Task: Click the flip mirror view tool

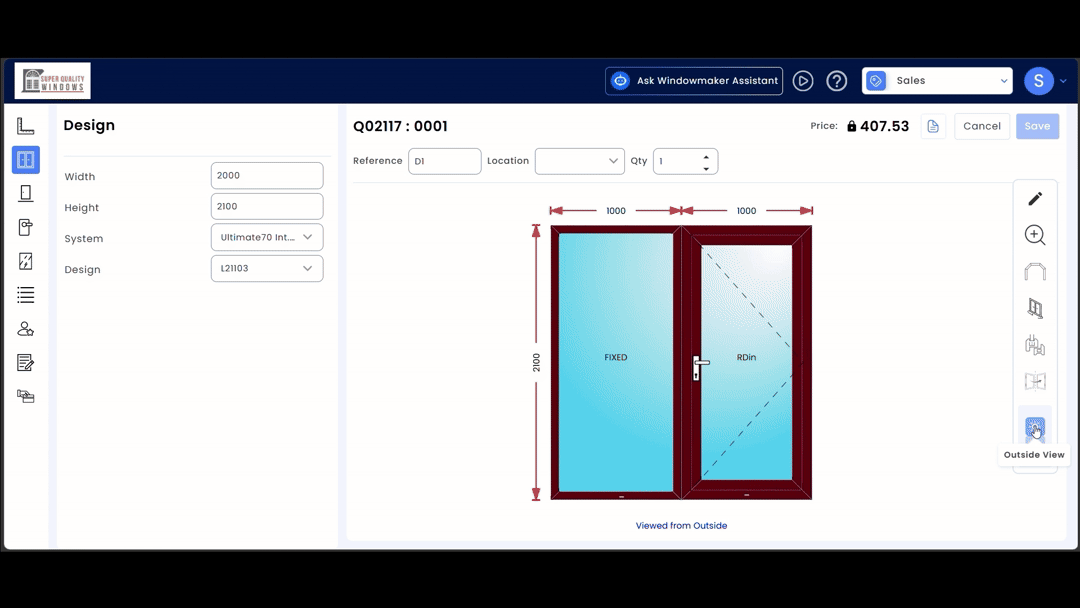Action: pyautogui.click(x=1035, y=381)
